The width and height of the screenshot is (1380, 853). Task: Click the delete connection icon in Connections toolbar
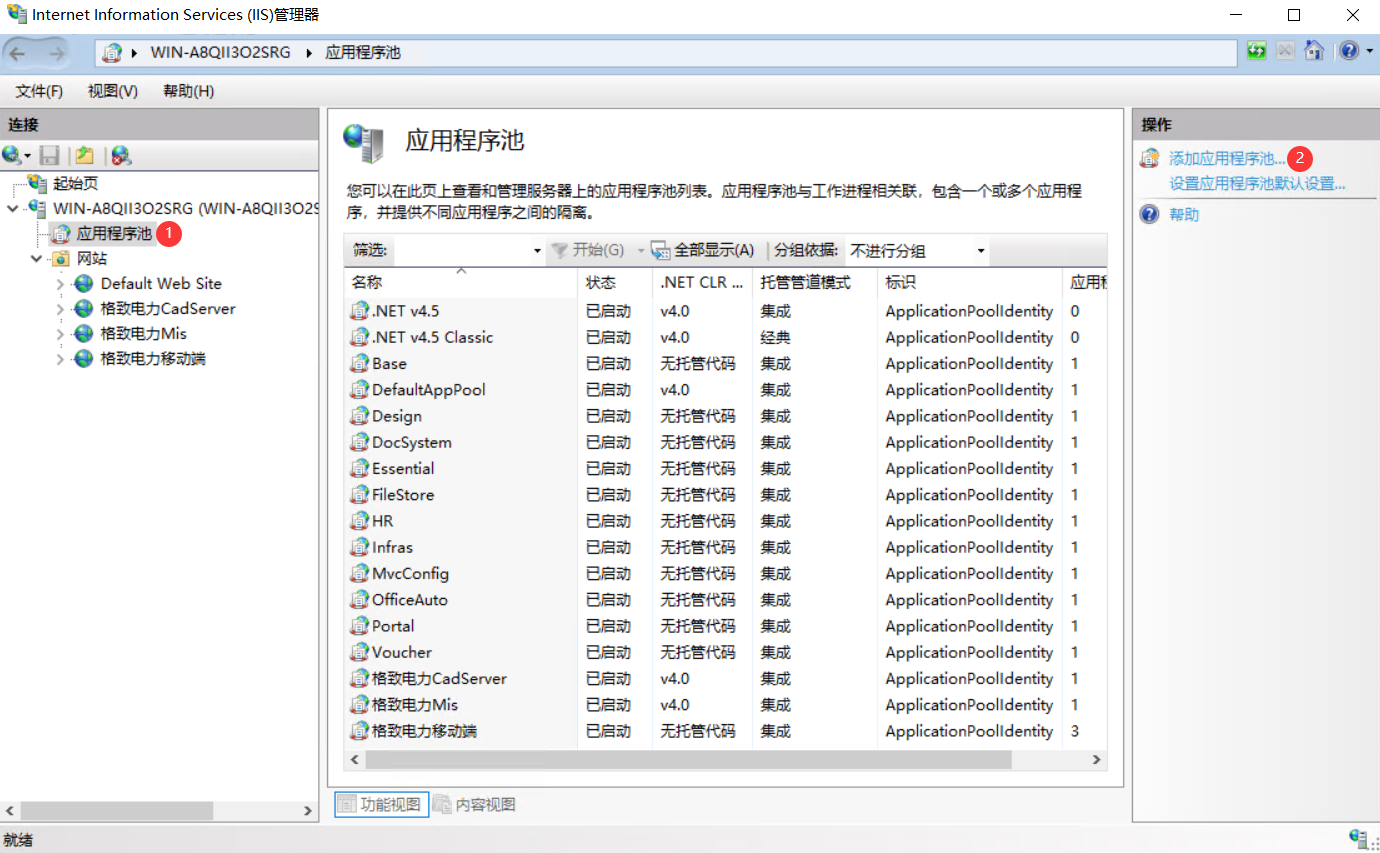tap(121, 155)
